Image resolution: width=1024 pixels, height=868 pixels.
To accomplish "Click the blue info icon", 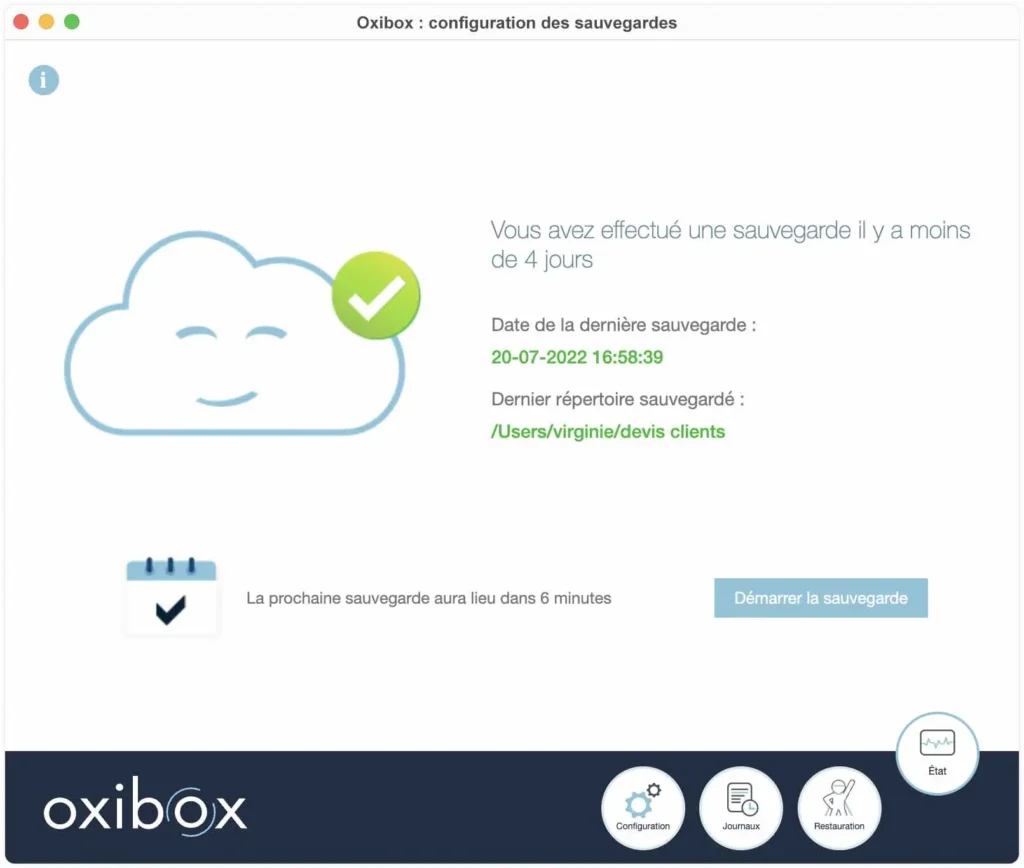I will pyautogui.click(x=43, y=80).
